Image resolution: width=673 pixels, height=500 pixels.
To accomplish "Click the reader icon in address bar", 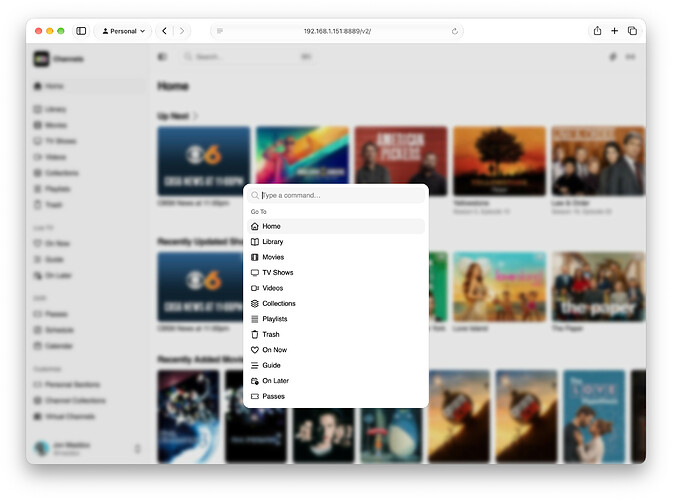I will tap(220, 31).
